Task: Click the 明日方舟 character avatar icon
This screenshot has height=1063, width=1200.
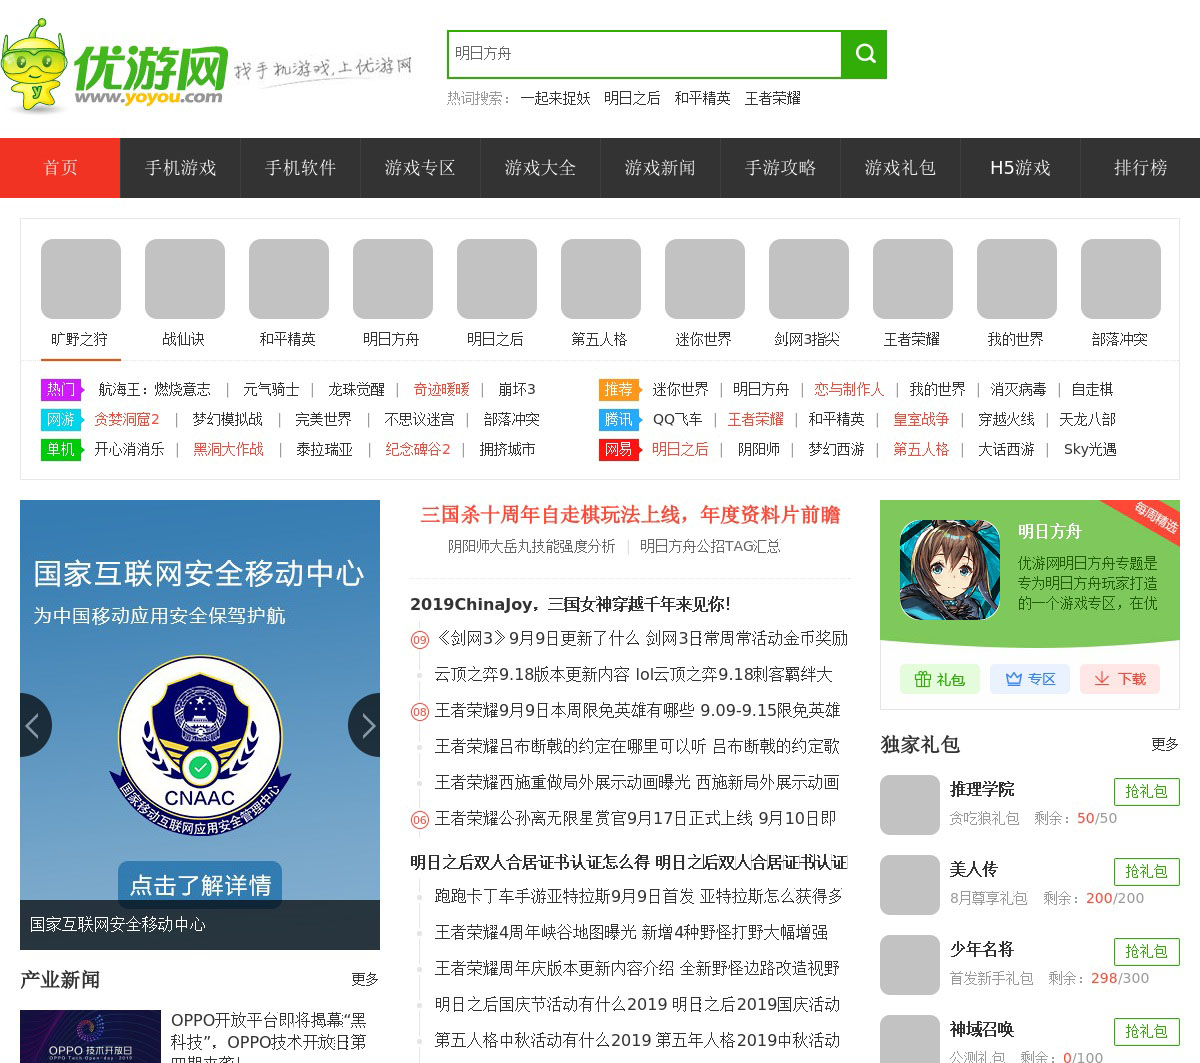Action: tap(949, 569)
